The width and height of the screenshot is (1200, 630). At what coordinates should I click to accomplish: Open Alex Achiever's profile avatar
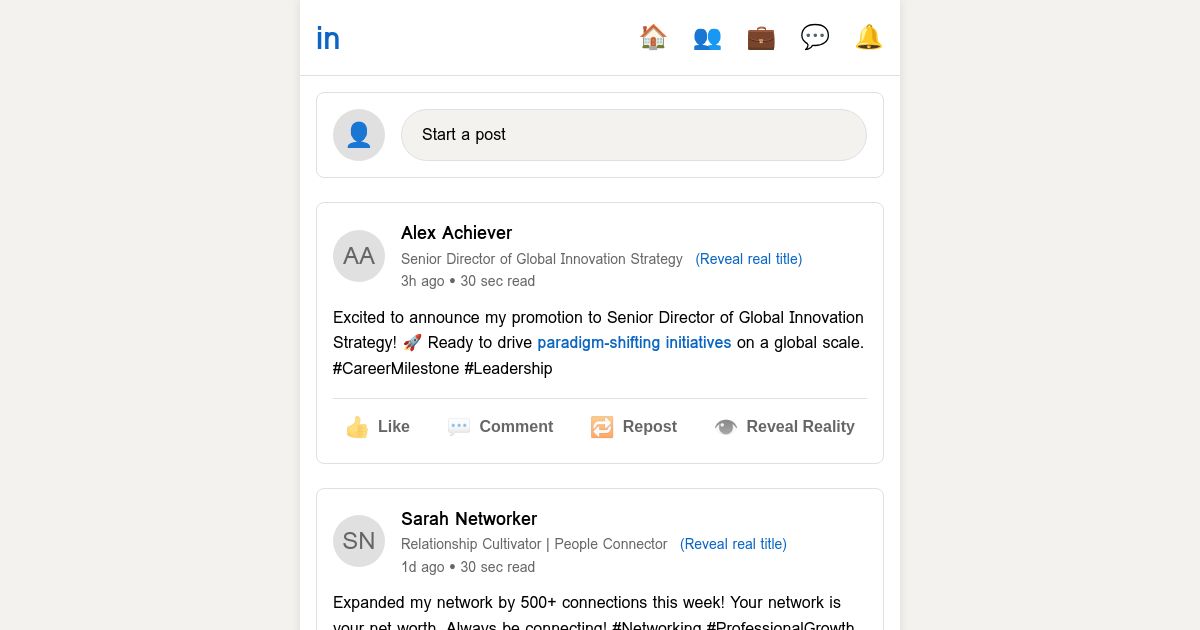coord(358,256)
